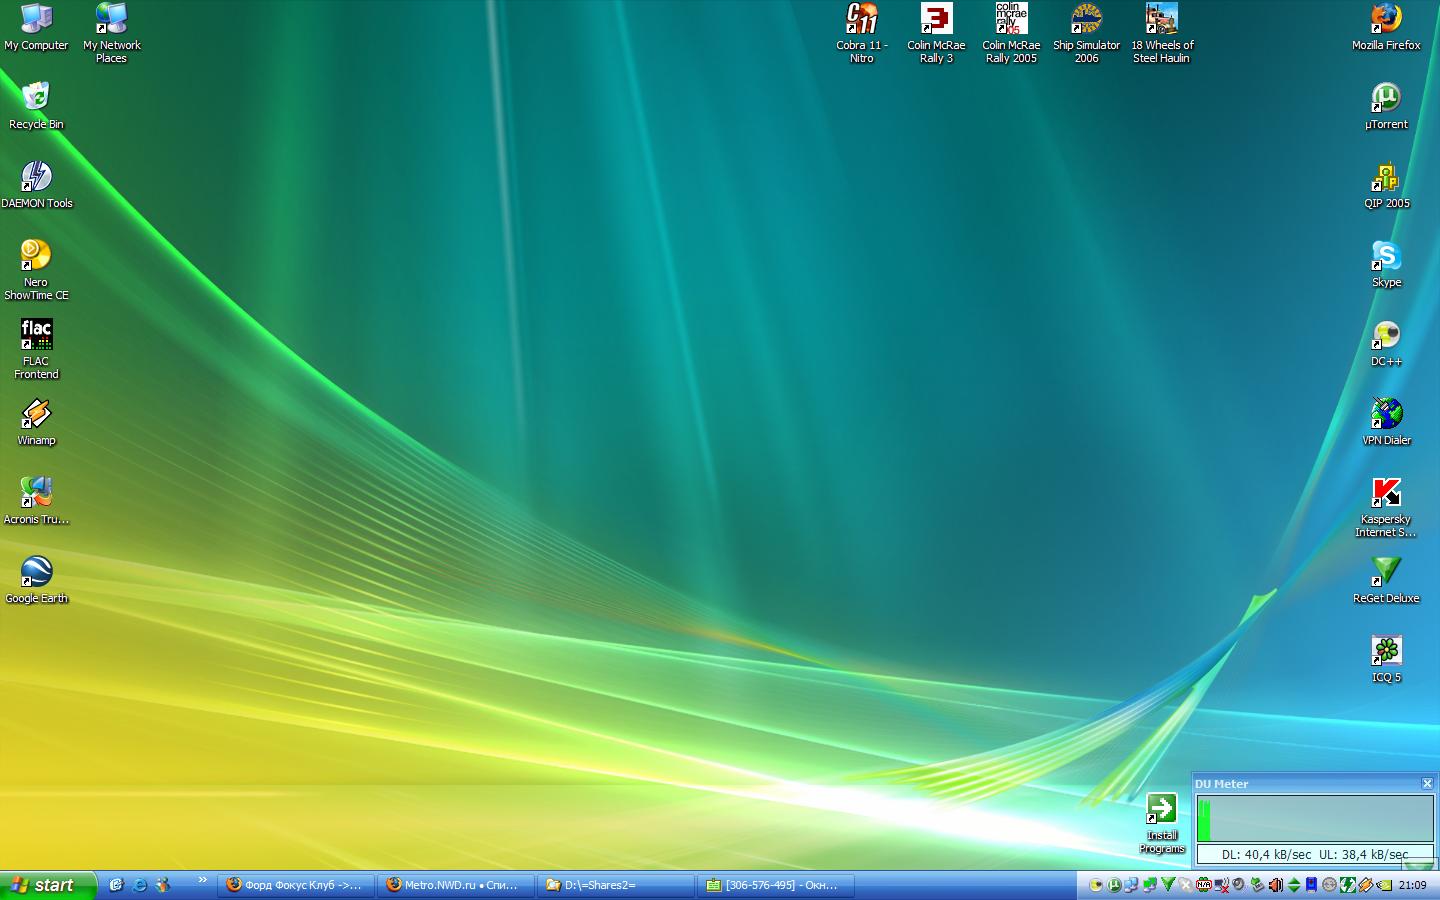Click the volume speaker icon in system tray
The image size is (1440, 900).
pyautogui.click(x=1275, y=885)
